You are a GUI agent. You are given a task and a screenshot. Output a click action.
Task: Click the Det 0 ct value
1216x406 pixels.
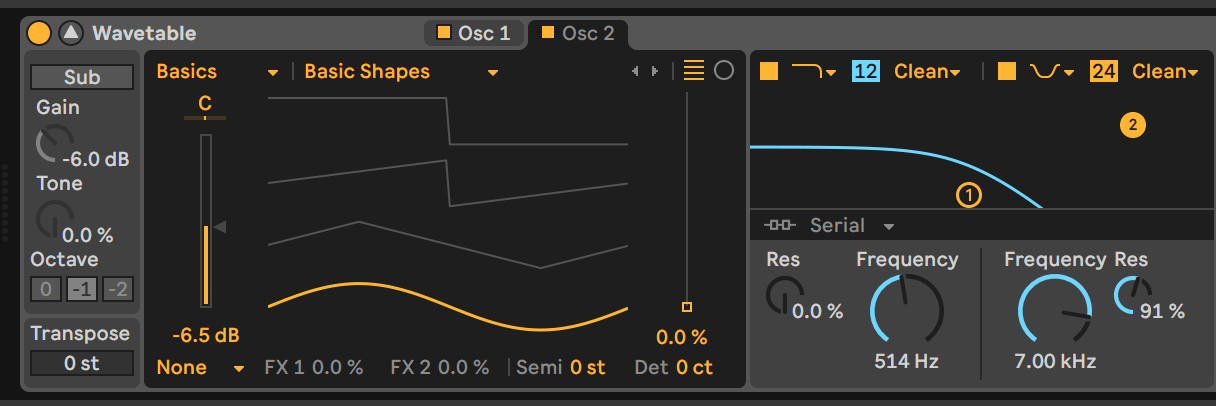pyautogui.click(x=694, y=367)
